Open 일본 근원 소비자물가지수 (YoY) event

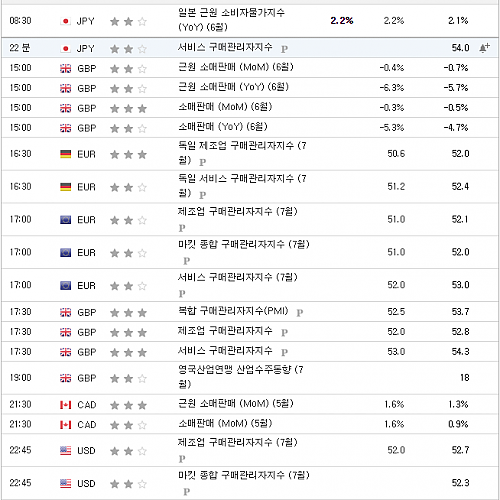tap(231, 20)
